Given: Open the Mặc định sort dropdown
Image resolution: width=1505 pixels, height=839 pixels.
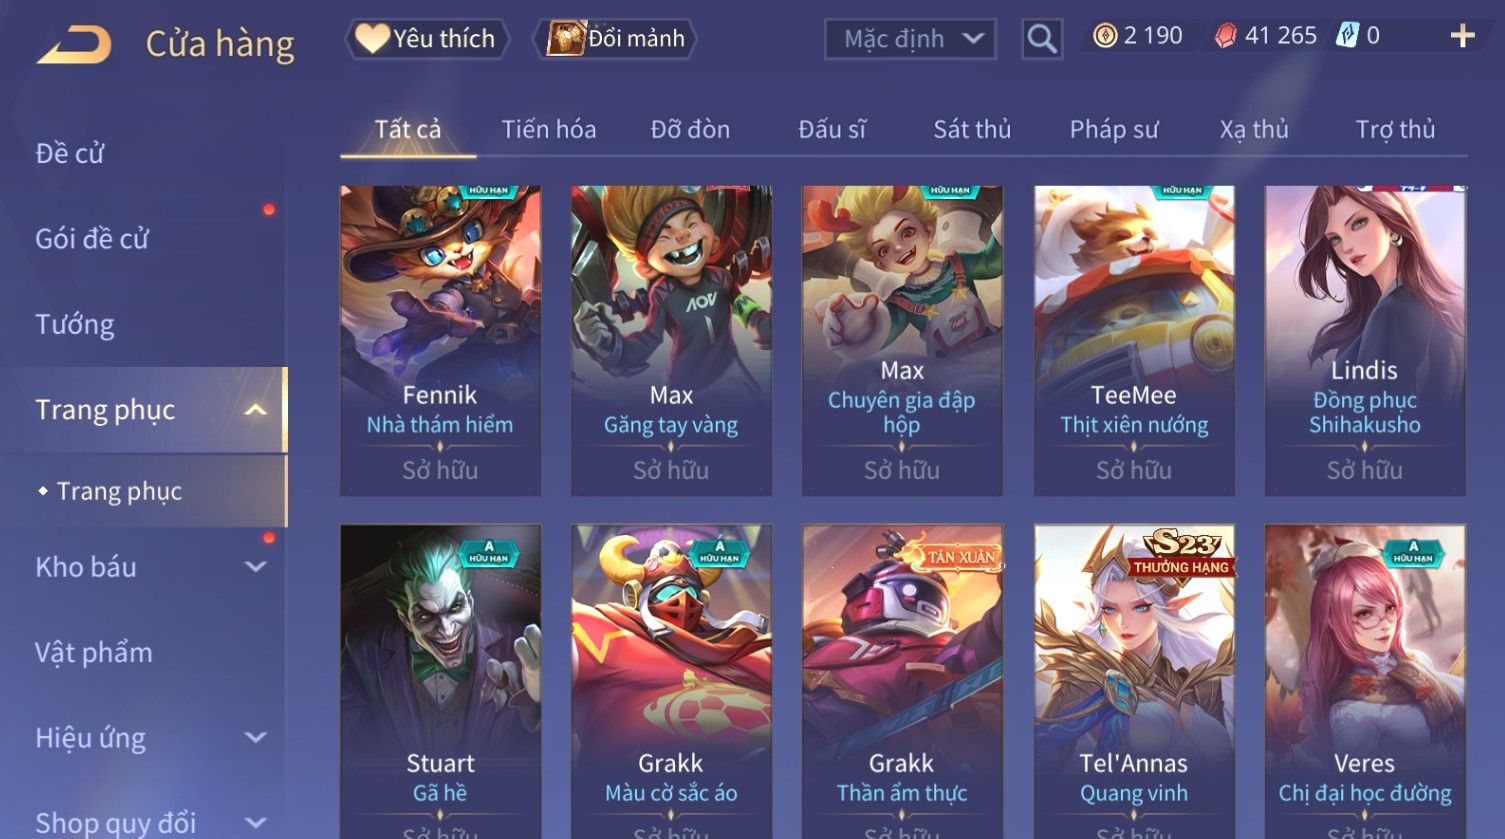Looking at the screenshot, I should click(910, 39).
